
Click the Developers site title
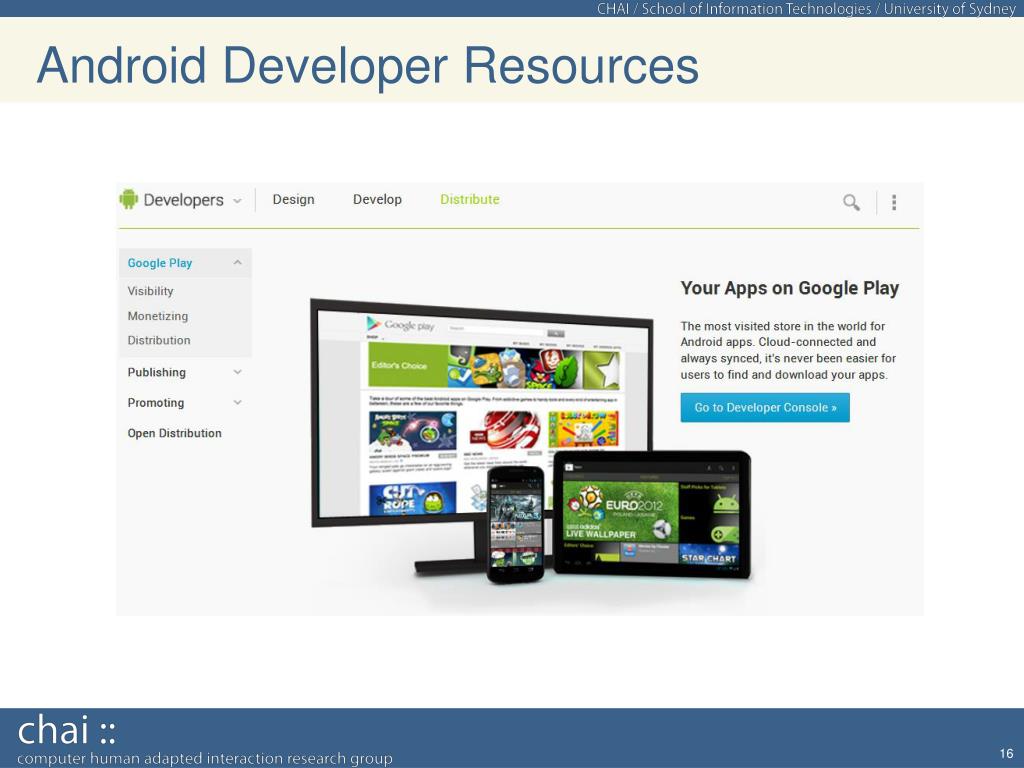pos(184,200)
